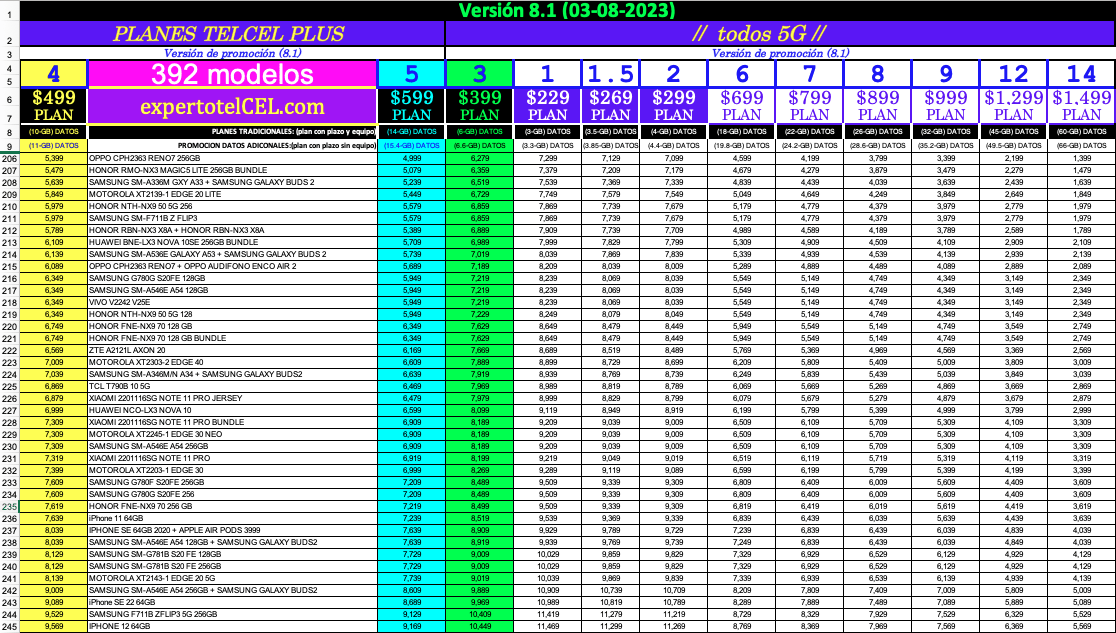Click 10,449 in the IPHONE 12 64GB row
Image resolution: width=1116 pixels, height=633 pixels.
click(x=479, y=627)
